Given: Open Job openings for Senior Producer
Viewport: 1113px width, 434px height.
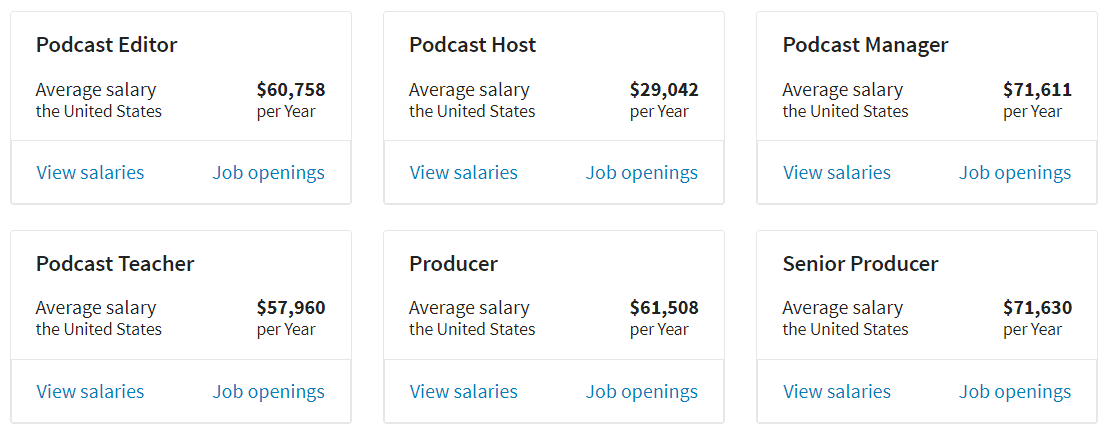Looking at the screenshot, I should point(1014,392).
